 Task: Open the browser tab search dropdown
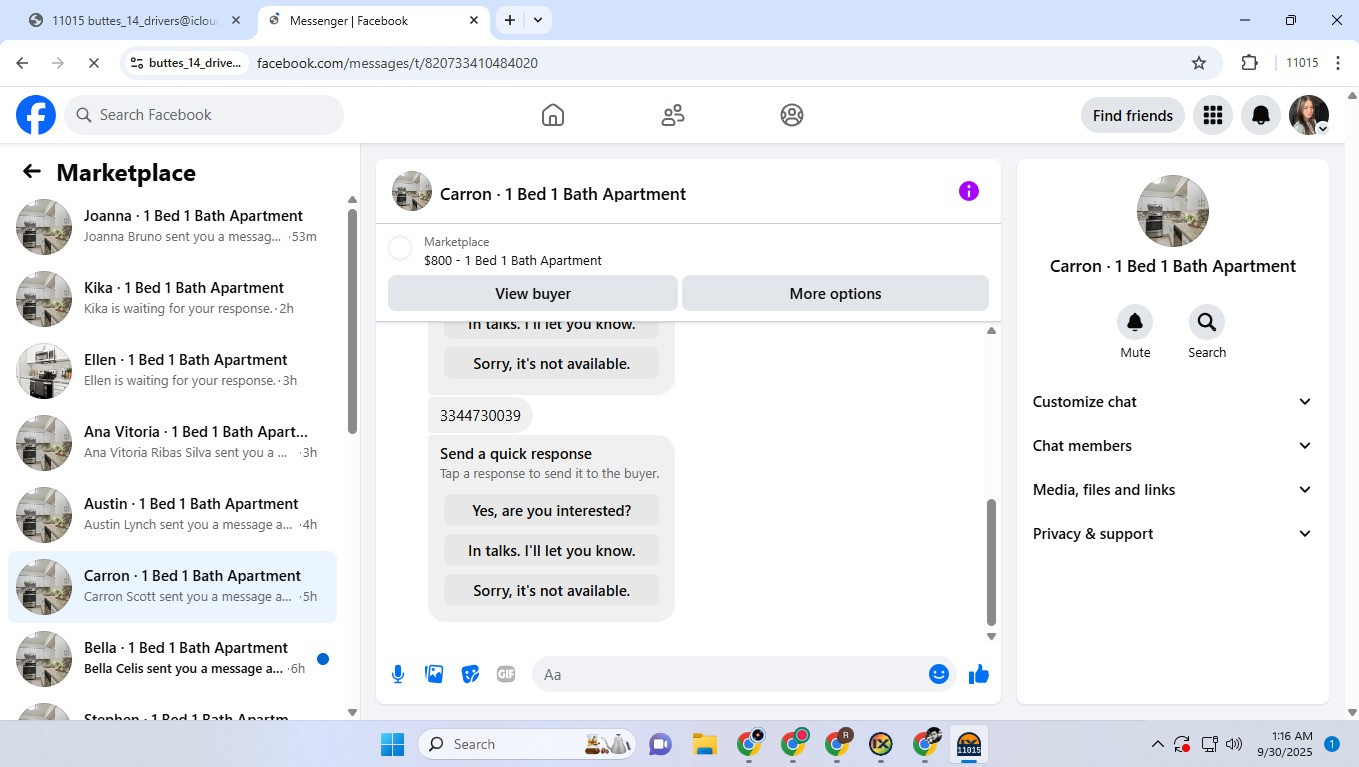538,20
